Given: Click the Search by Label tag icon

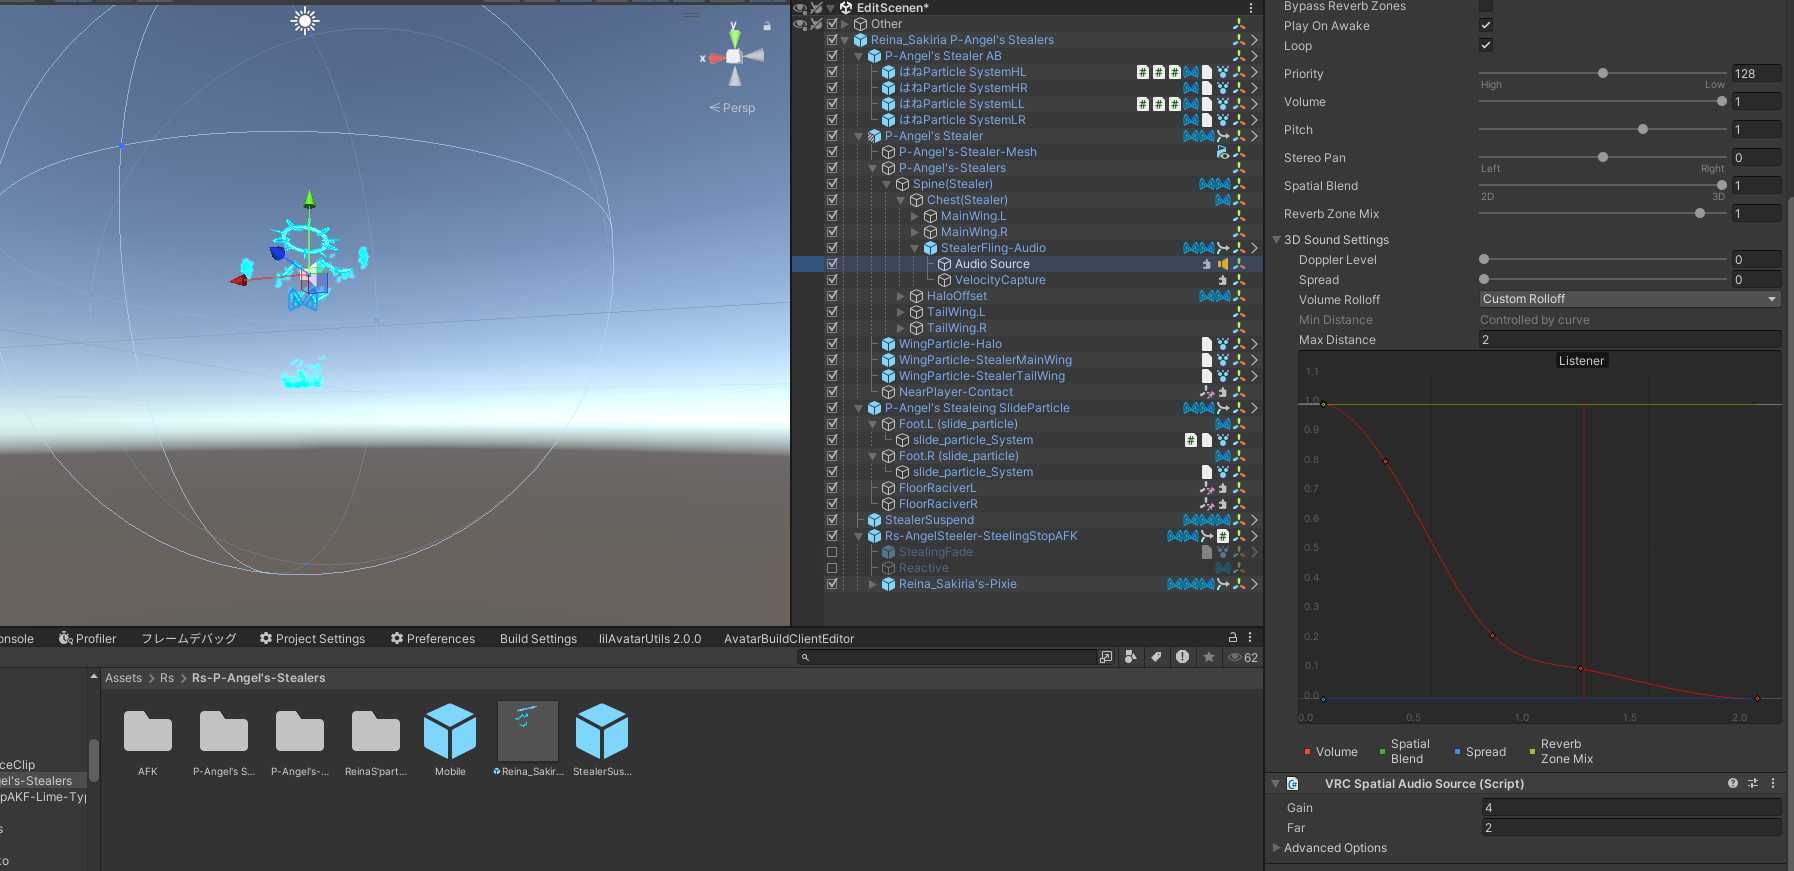Looking at the screenshot, I should (1156, 657).
